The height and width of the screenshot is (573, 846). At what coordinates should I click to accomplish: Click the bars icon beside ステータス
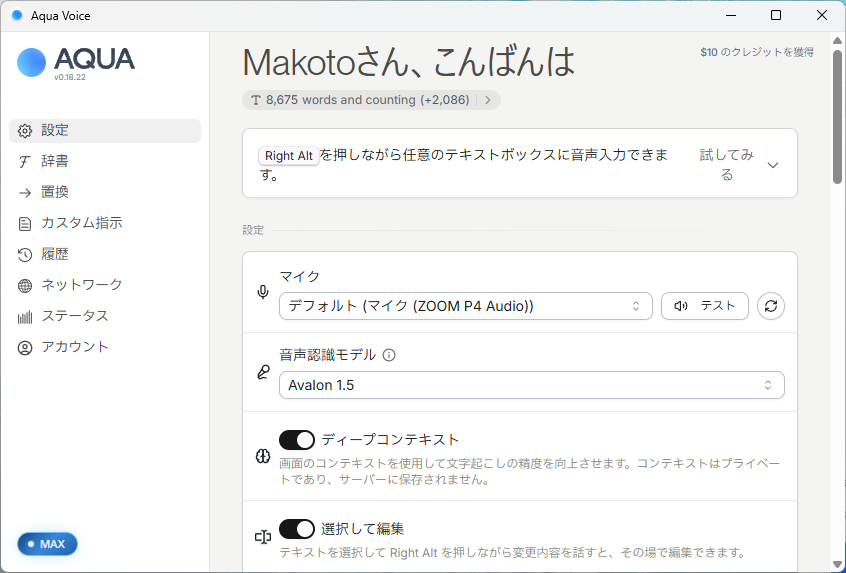point(25,317)
